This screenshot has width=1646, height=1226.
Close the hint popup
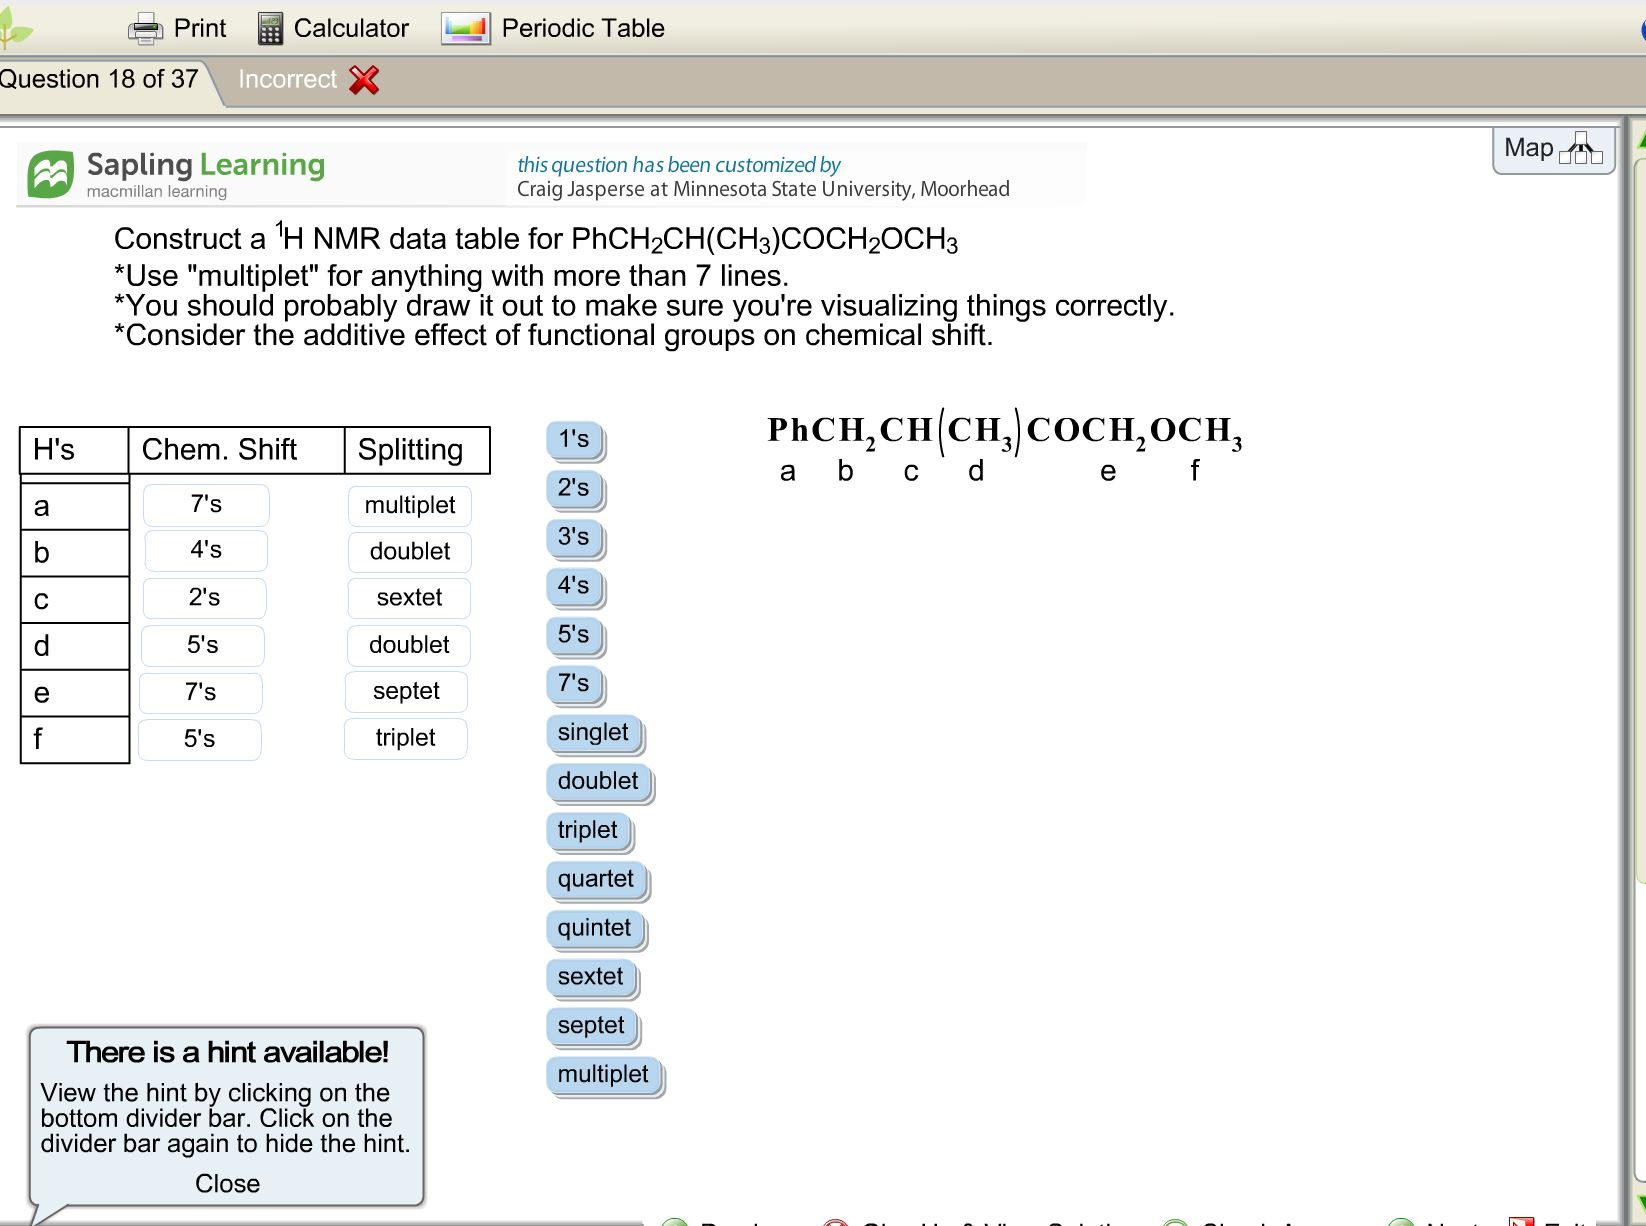pyautogui.click(x=227, y=1183)
